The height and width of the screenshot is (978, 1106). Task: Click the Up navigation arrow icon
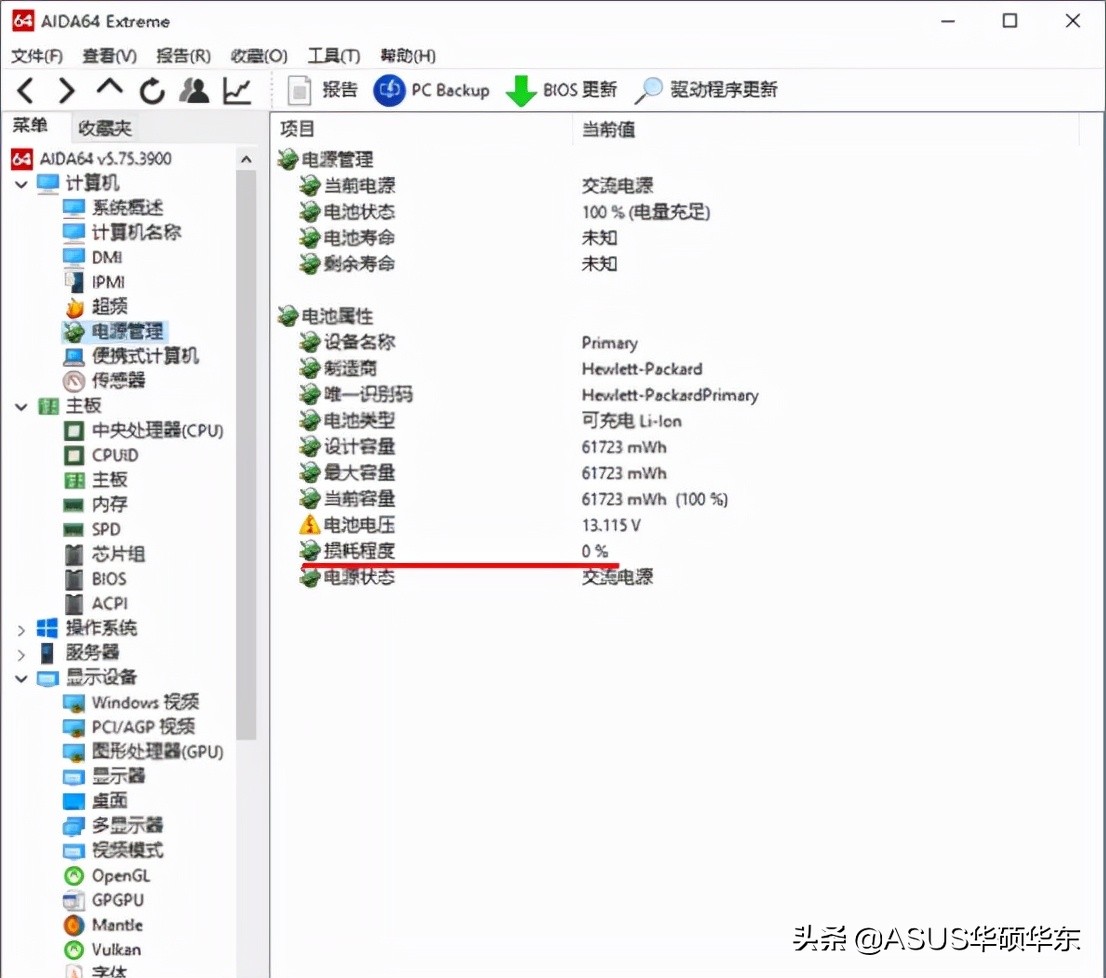[x=108, y=90]
